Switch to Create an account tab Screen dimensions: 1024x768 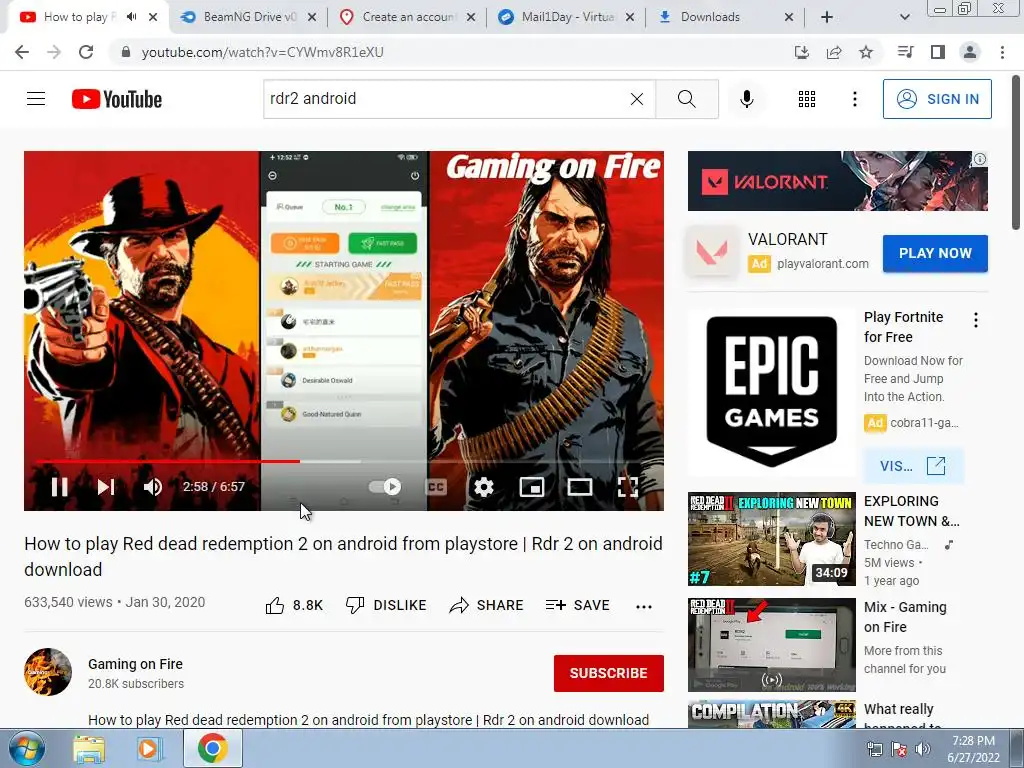pyautogui.click(x=408, y=17)
